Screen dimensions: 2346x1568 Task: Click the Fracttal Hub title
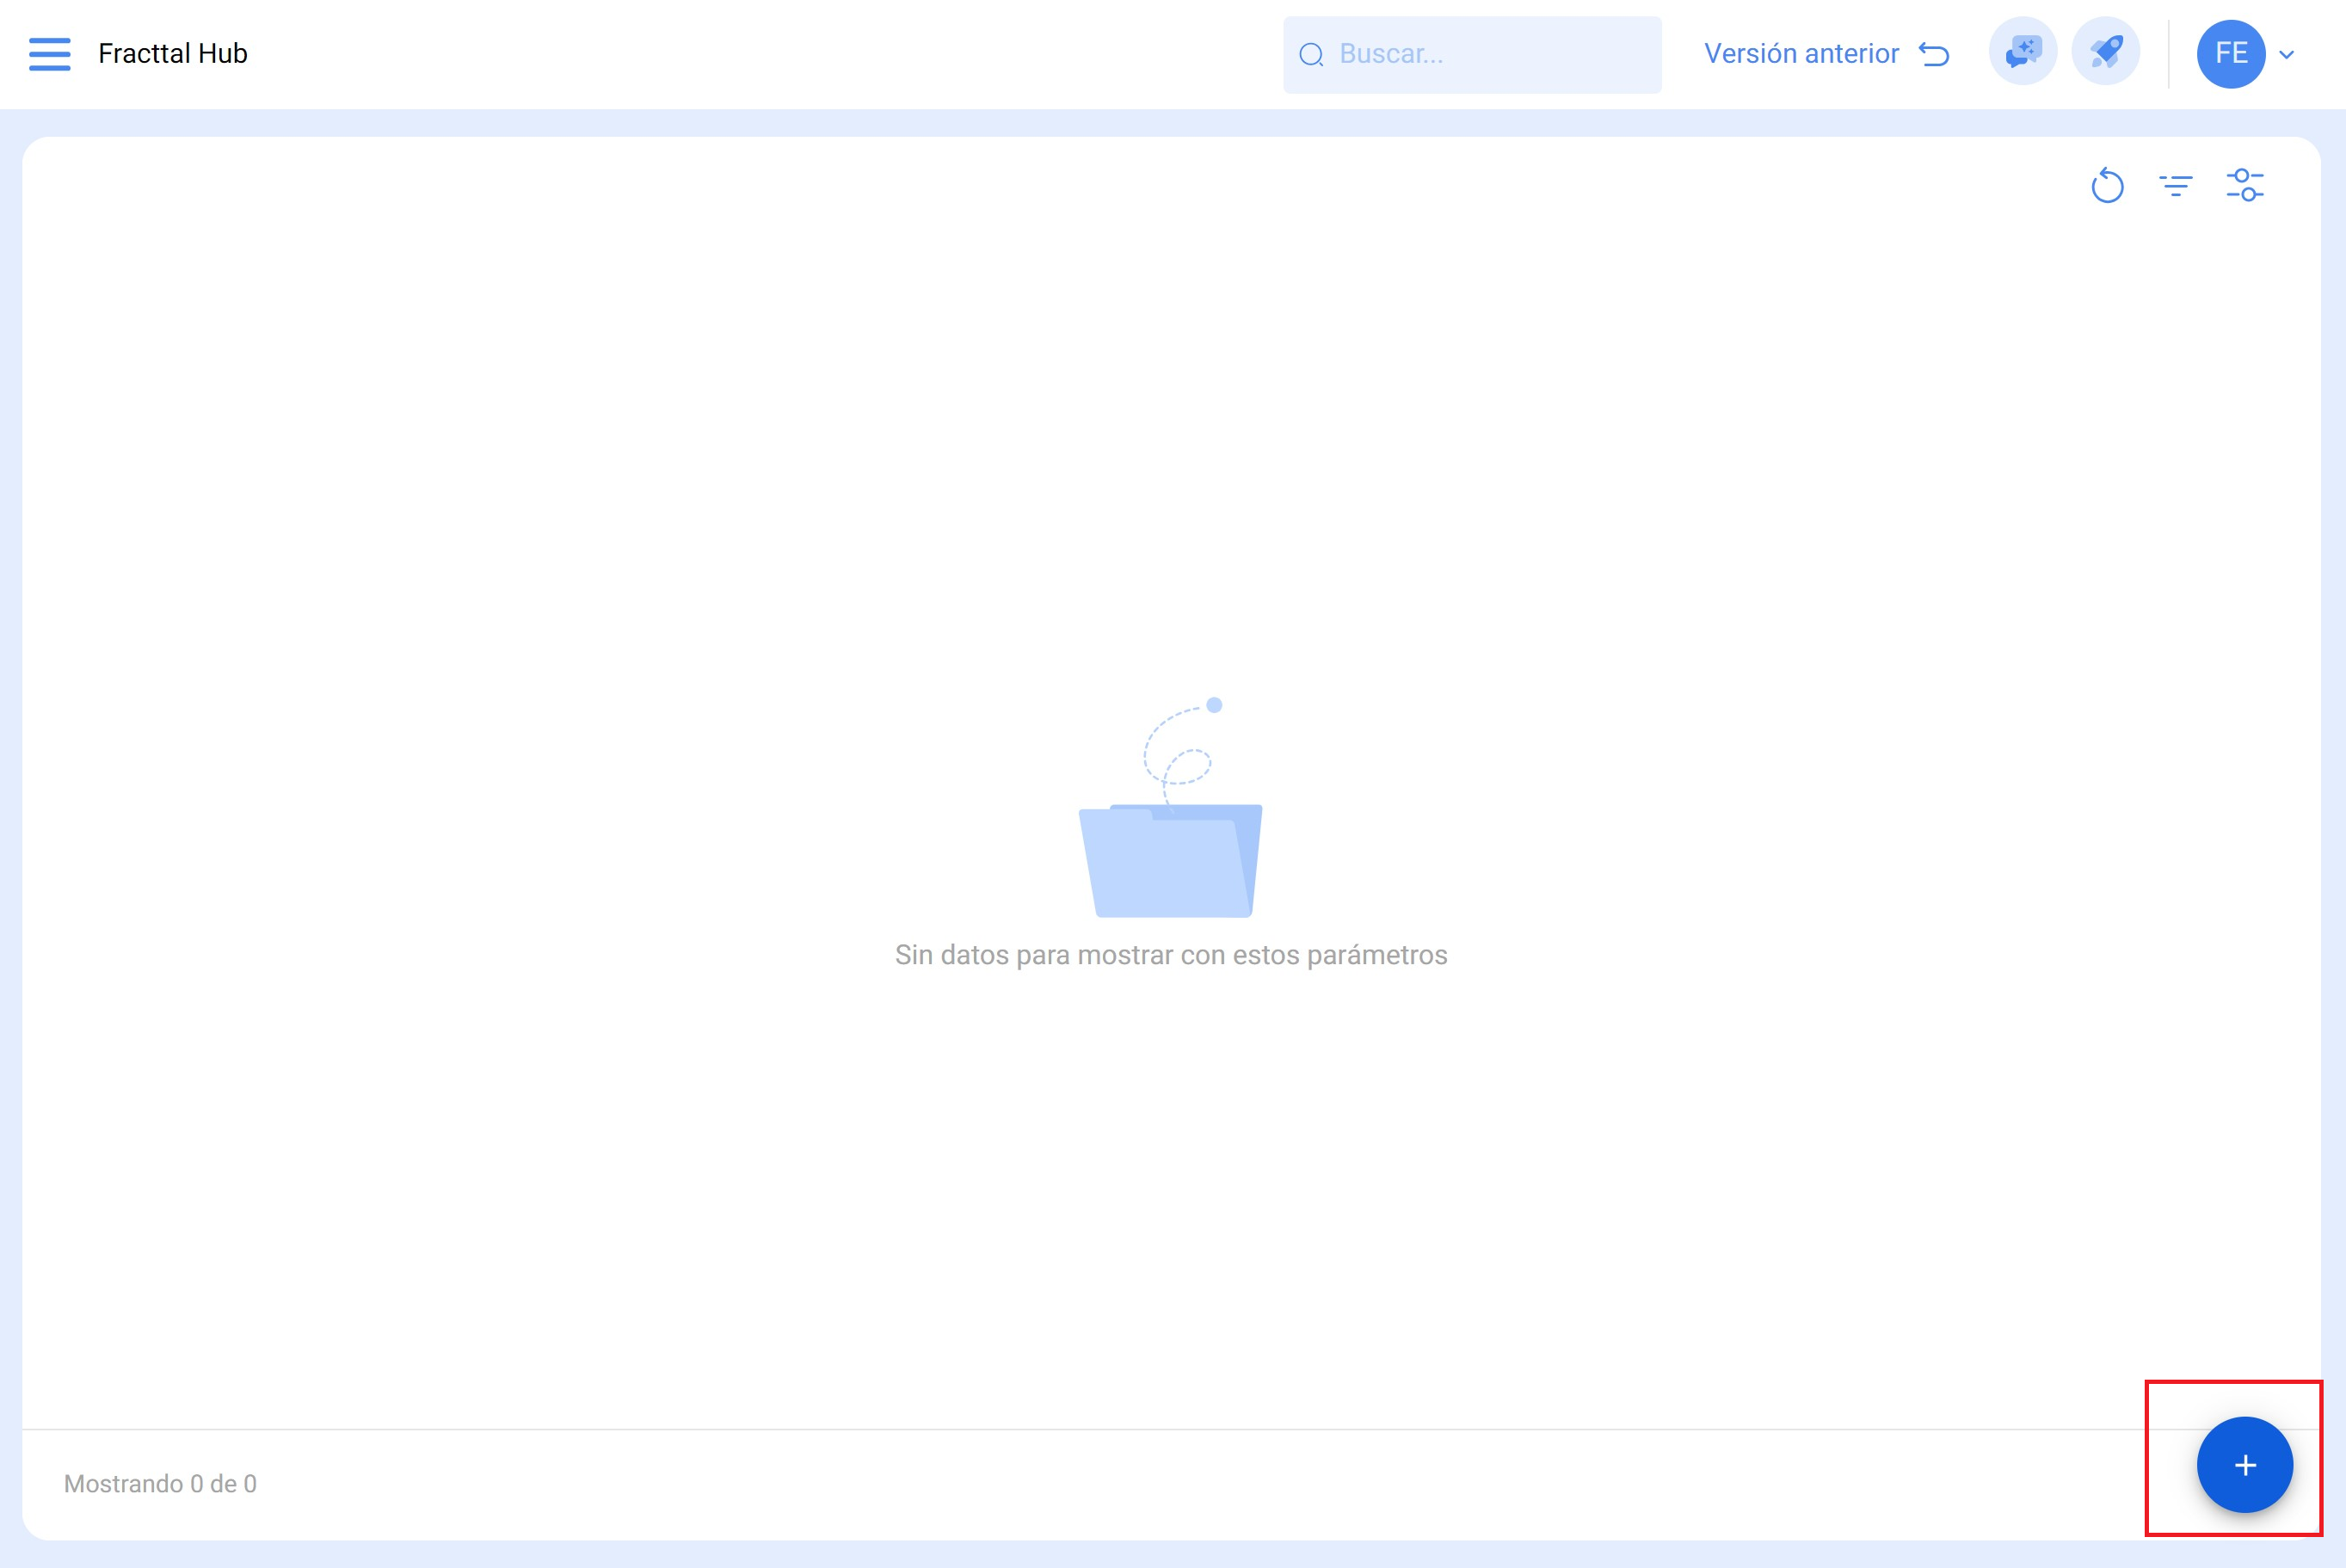(x=173, y=54)
